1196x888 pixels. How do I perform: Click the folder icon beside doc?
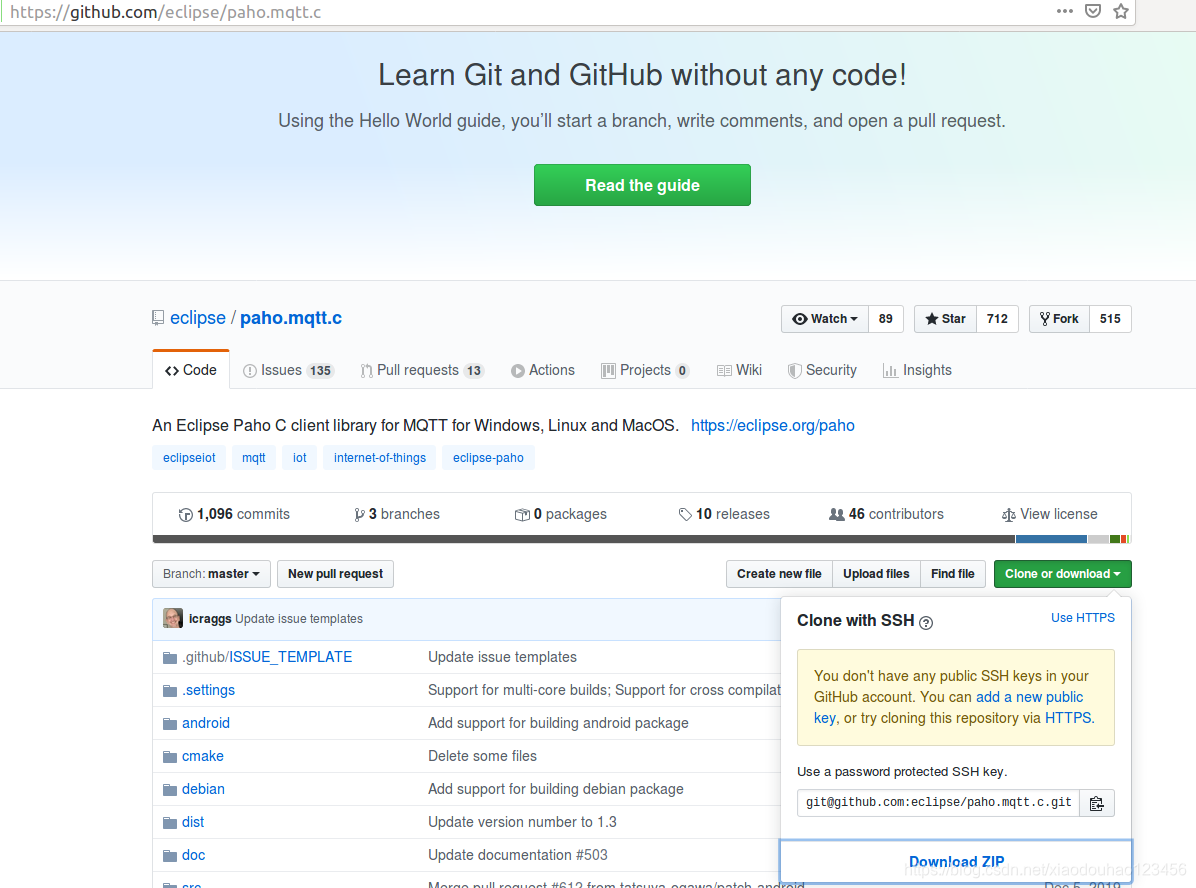point(170,856)
